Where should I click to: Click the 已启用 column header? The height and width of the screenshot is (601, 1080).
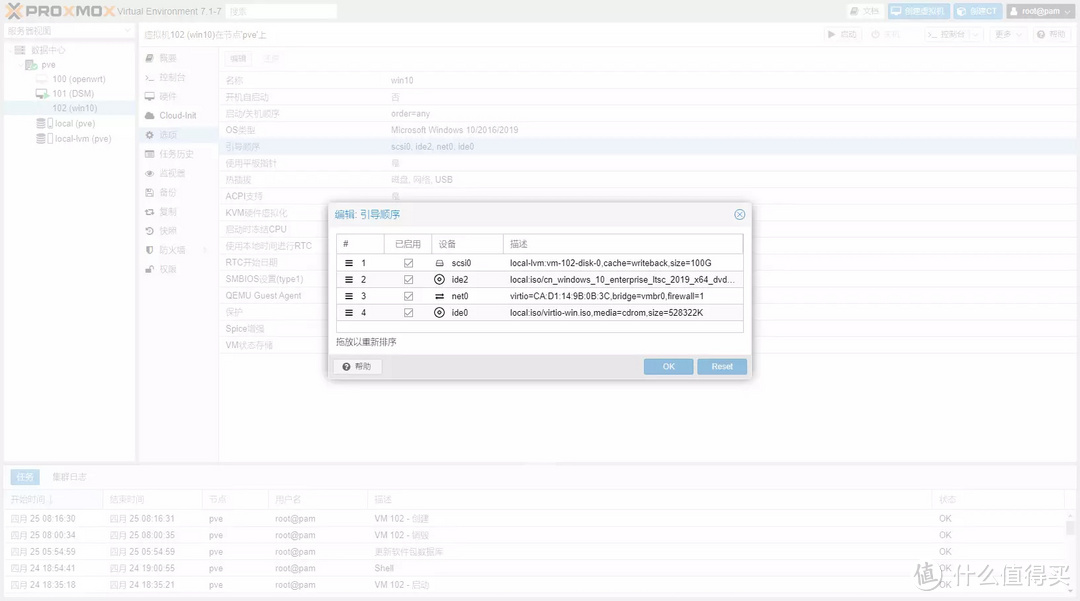click(408, 244)
